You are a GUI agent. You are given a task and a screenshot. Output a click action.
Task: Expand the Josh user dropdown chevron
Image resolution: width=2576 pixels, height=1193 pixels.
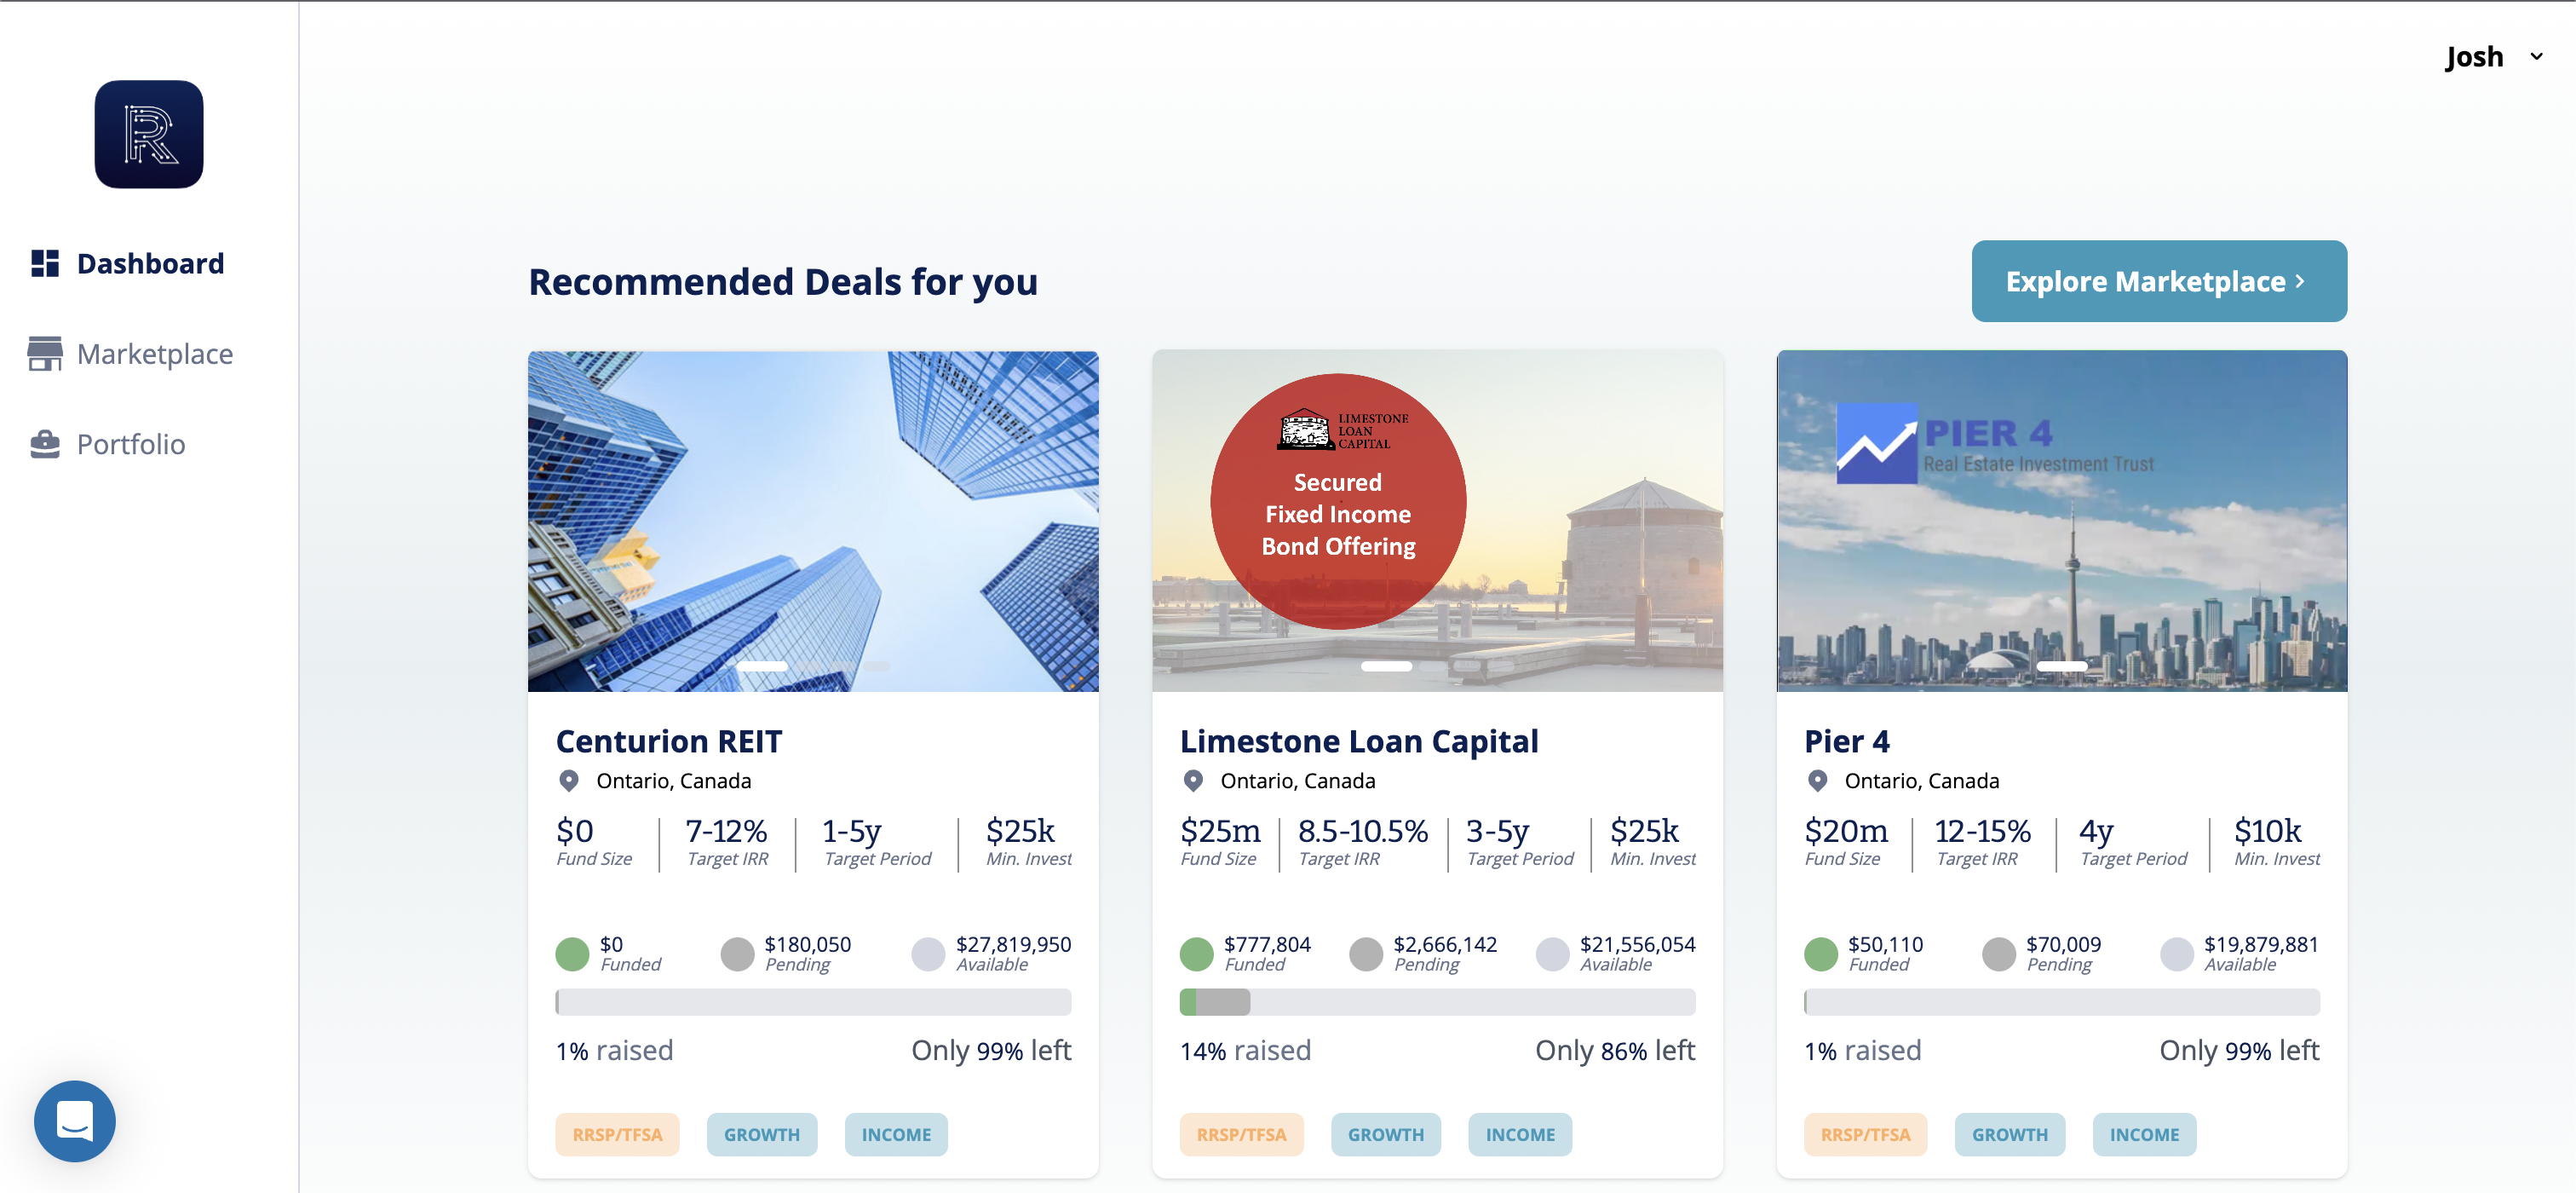click(2536, 57)
